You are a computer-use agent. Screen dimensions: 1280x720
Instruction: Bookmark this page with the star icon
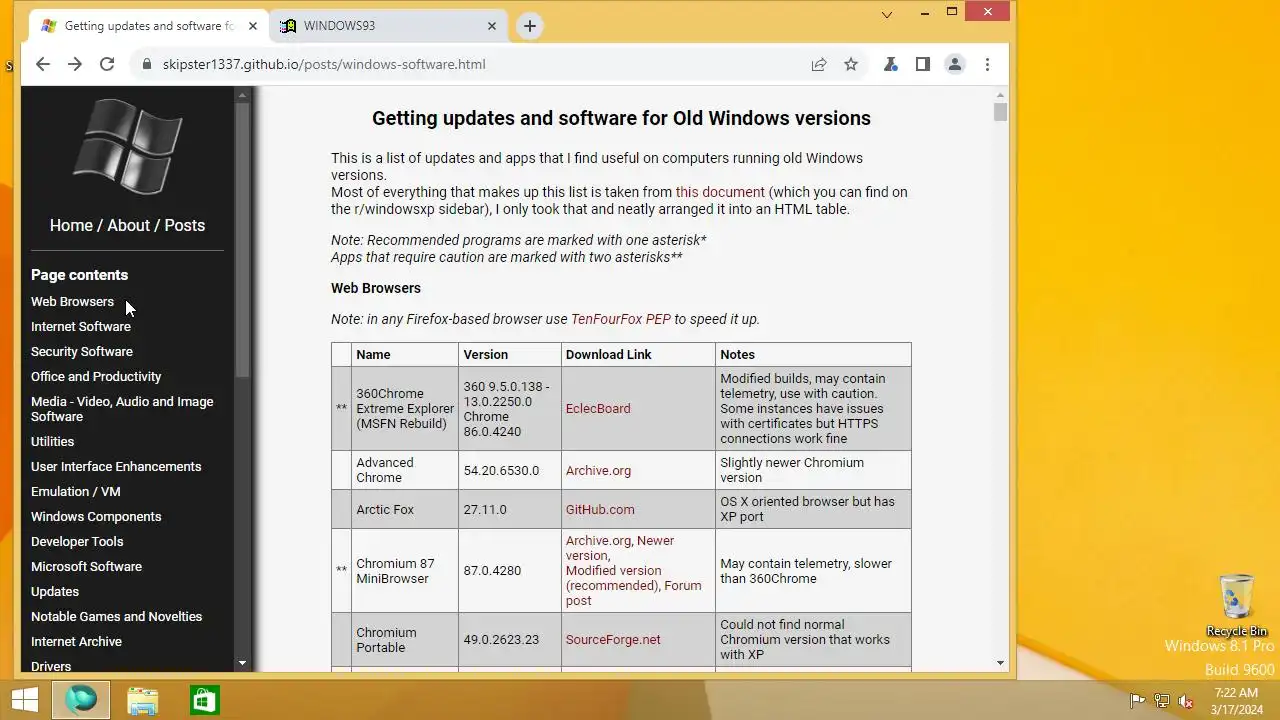pyautogui.click(x=851, y=64)
